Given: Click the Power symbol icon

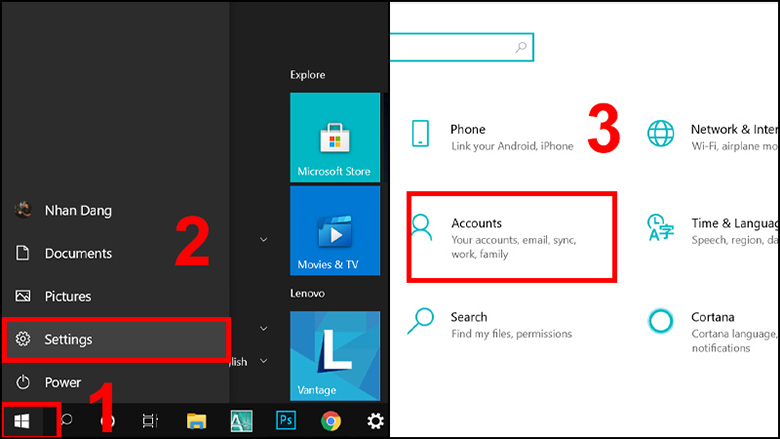Looking at the screenshot, I should (22, 382).
